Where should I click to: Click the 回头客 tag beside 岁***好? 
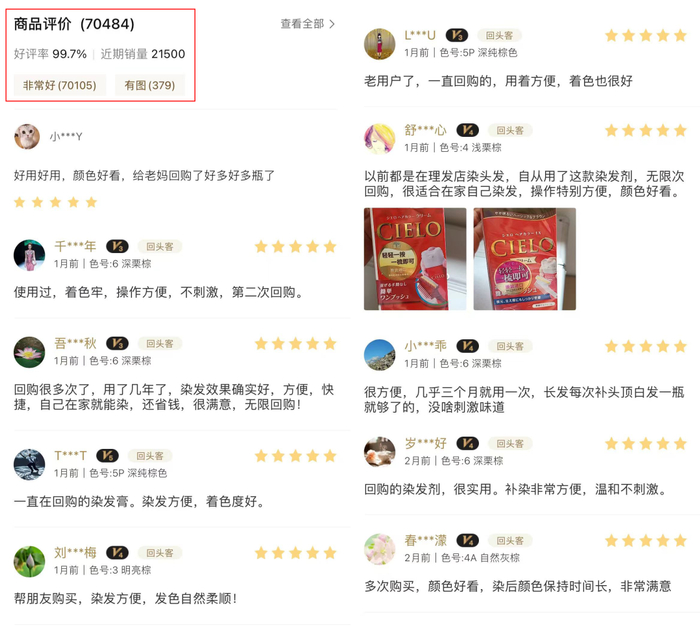pyautogui.click(x=510, y=444)
